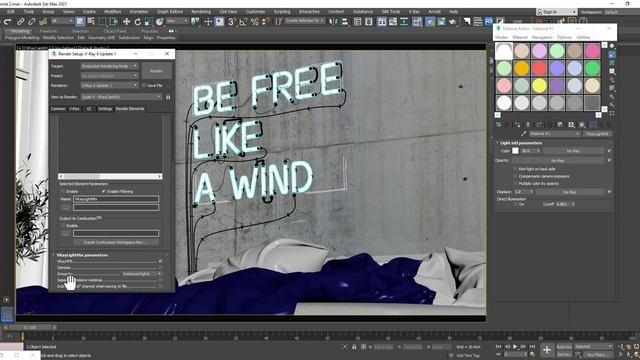Toggle the Percent Snap icon
Image resolution: width=640 pixels, height=360 pixels.
click(255, 21)
